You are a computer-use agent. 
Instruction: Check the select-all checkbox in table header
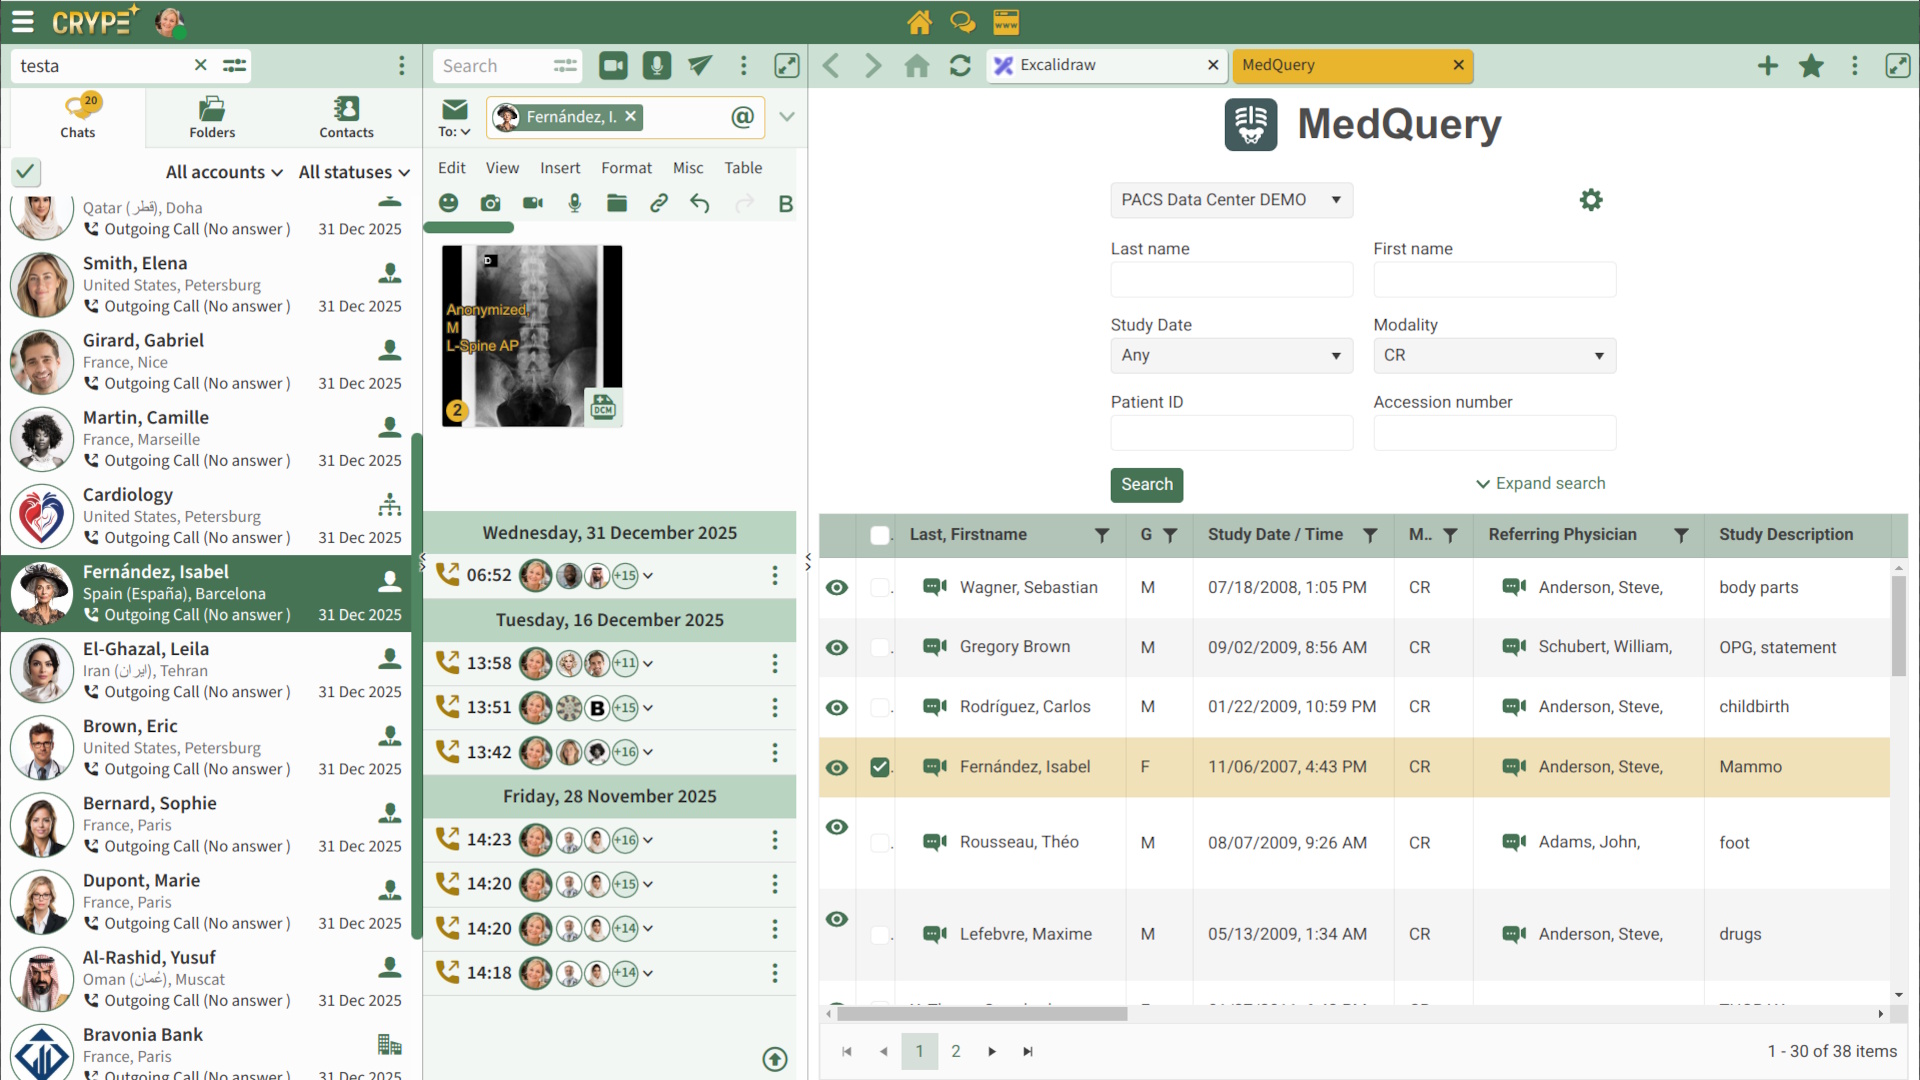[879, 535]
